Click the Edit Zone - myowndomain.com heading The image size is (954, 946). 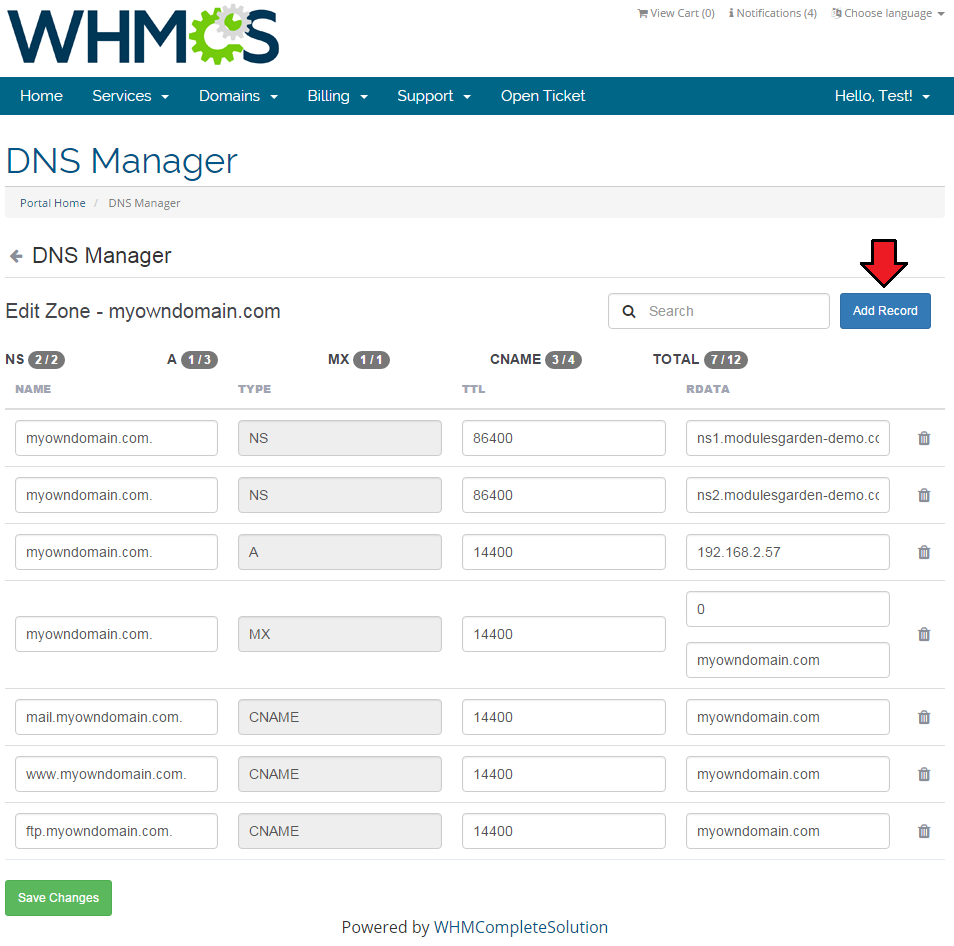[x=143, y=311]
